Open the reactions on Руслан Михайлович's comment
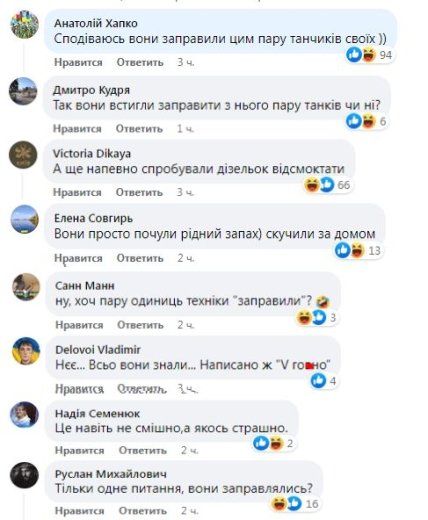Viewport: 428px width, 520px height. (295, 503)
